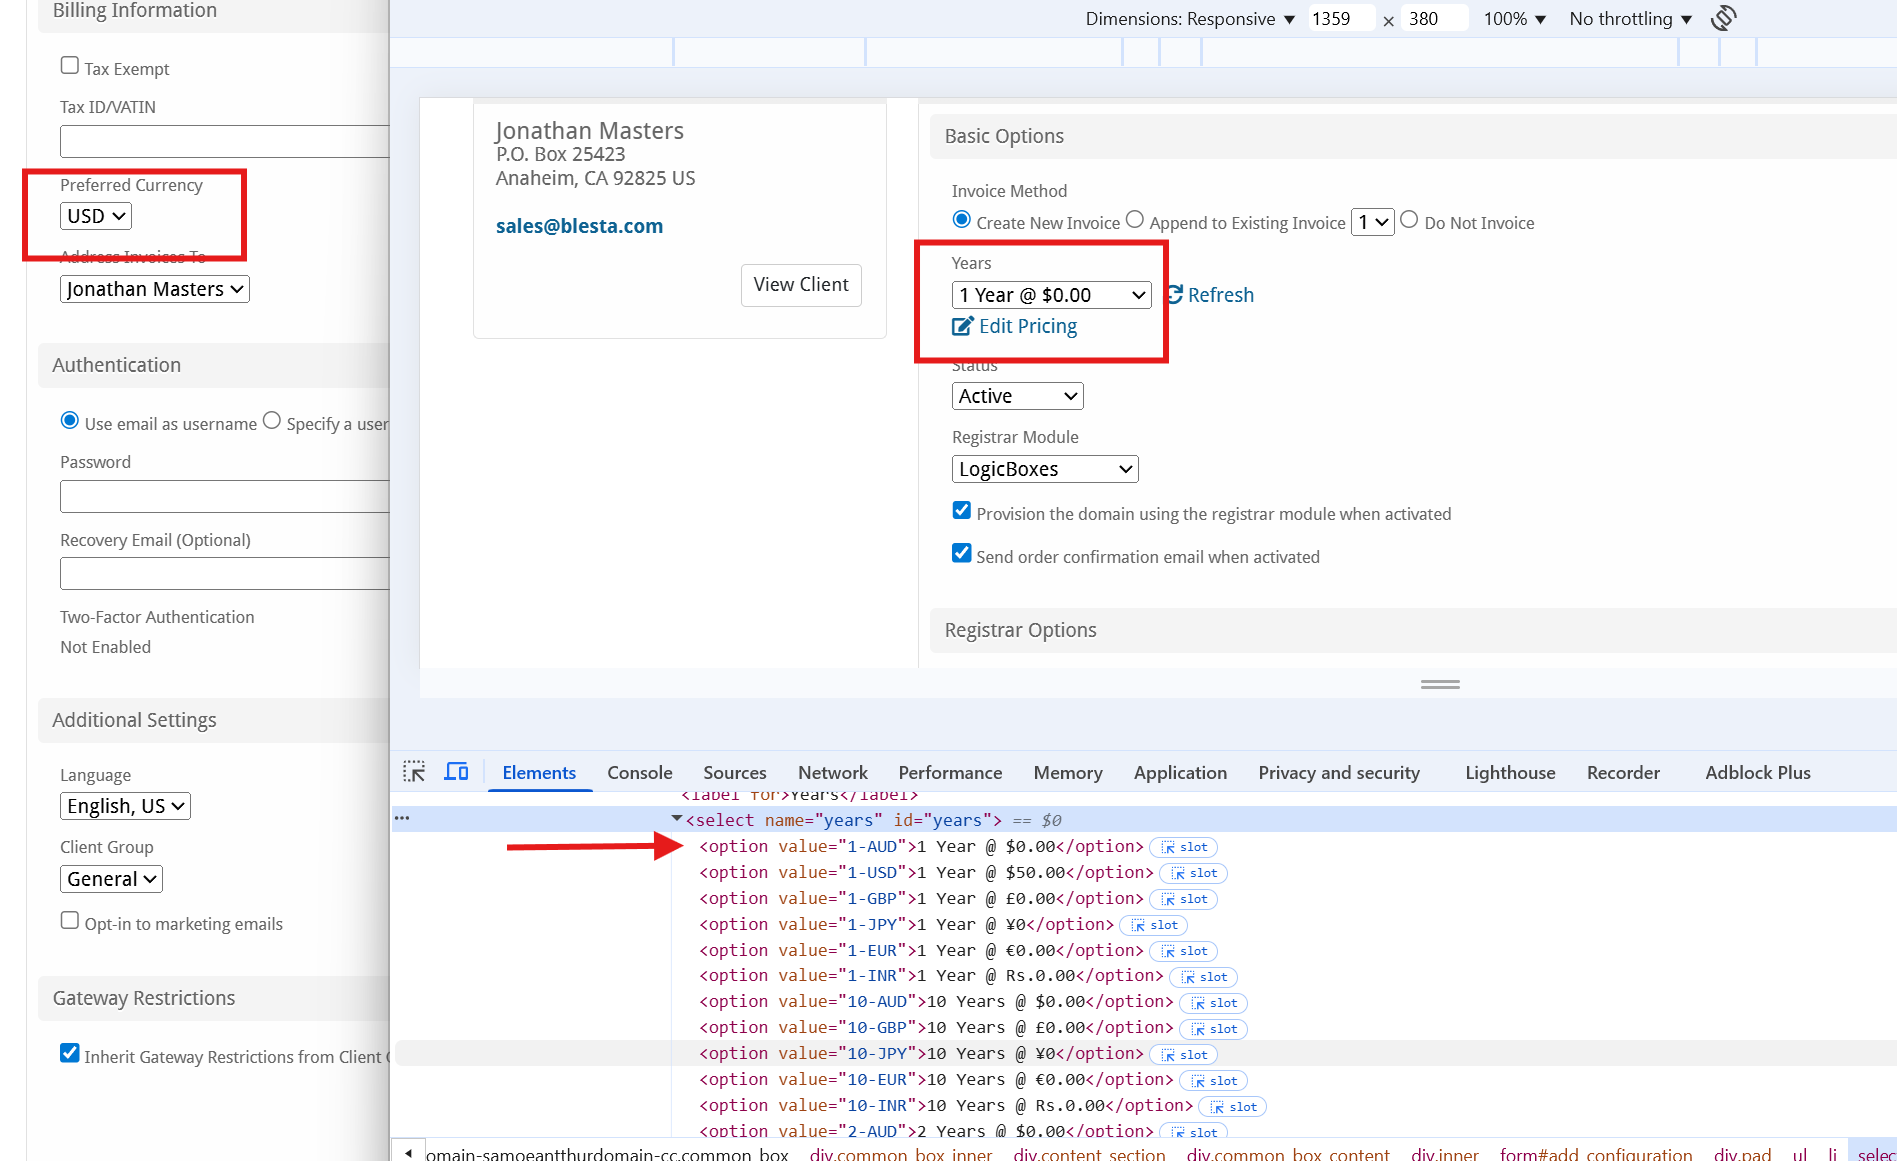The image size is (1897, 1161).
Task: Click the slot badge for 1-EUR option
Action: tap(1183, 951)
